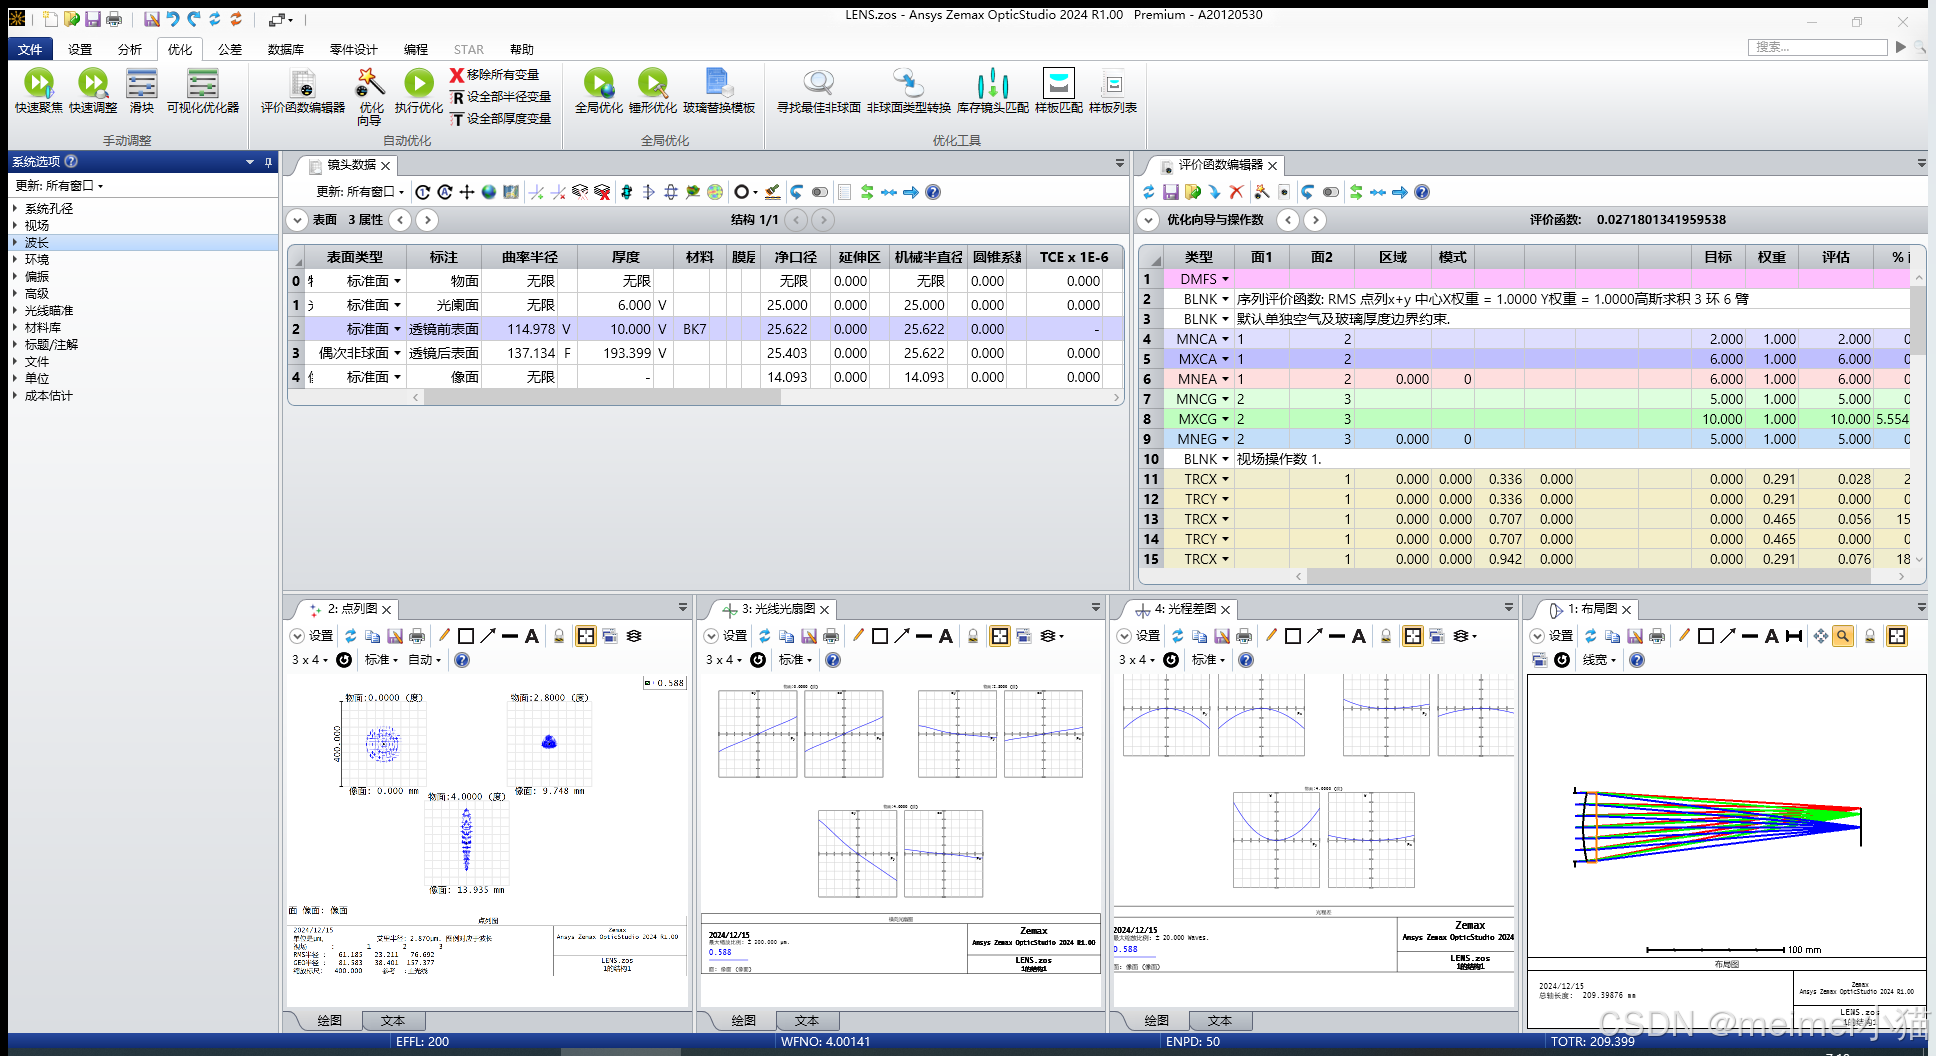Switch to 分析 ribbon tab

pos(130,49)
